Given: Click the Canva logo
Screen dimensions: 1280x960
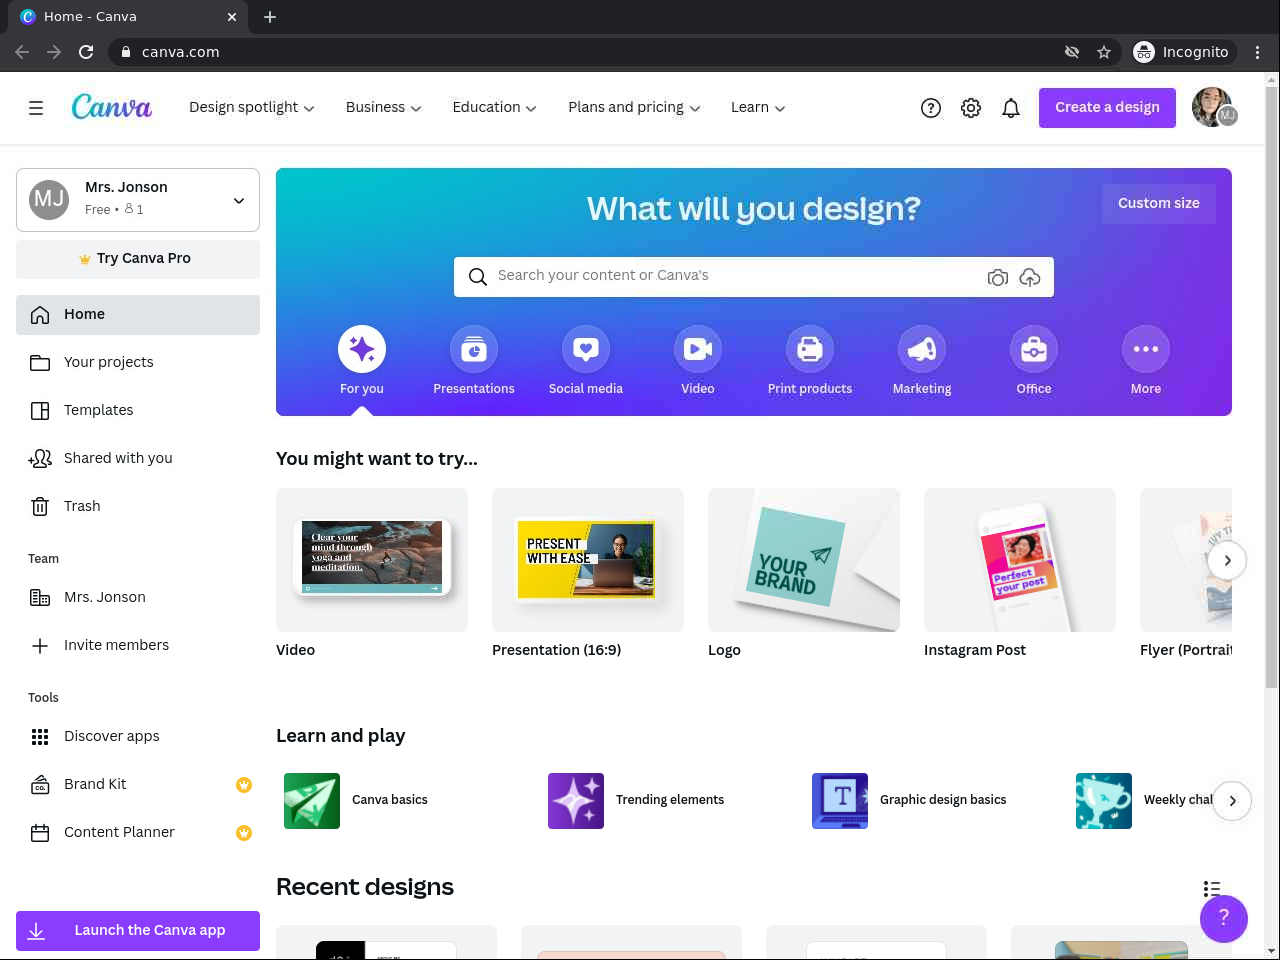Looking at the screenshot, I should click(x=112, y=107).
